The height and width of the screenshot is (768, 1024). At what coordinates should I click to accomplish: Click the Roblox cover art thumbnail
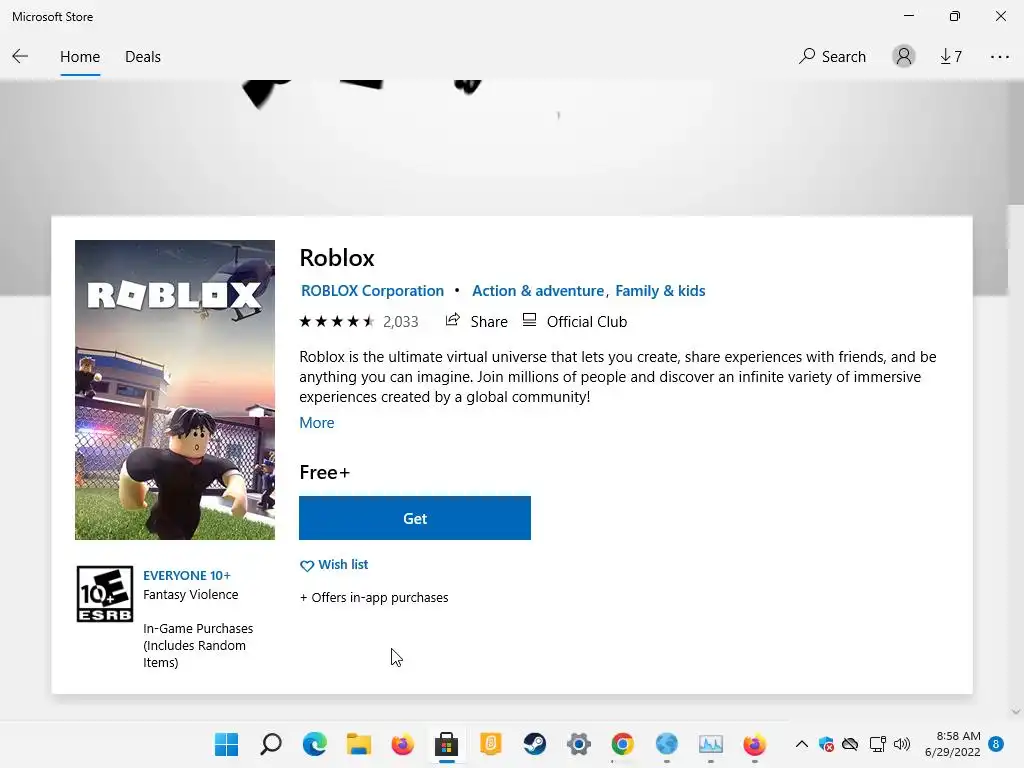coord(175,390)
